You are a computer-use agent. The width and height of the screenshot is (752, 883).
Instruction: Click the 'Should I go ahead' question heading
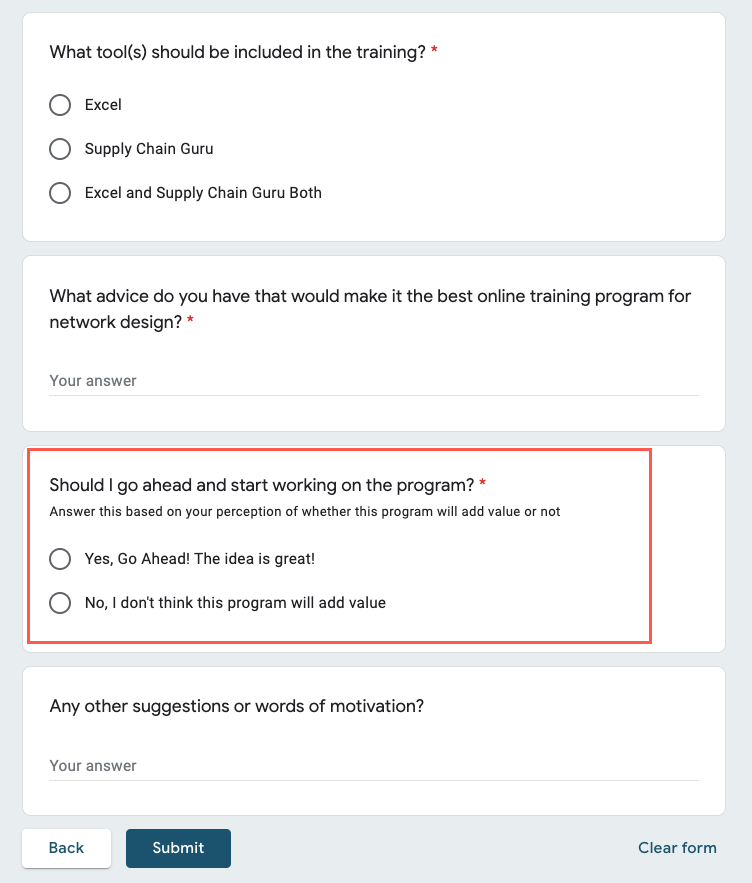tap(261, 485)
